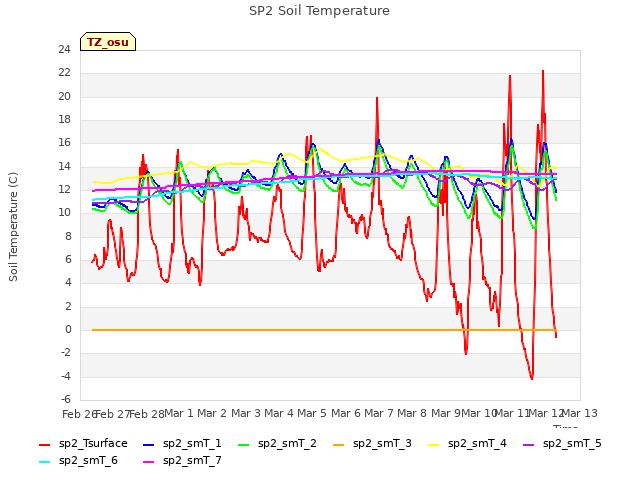The width and height of the screenshot is (640, 480).
Task: Click the yellow sp2_smT_4 legend swatch
Action: 433,444
